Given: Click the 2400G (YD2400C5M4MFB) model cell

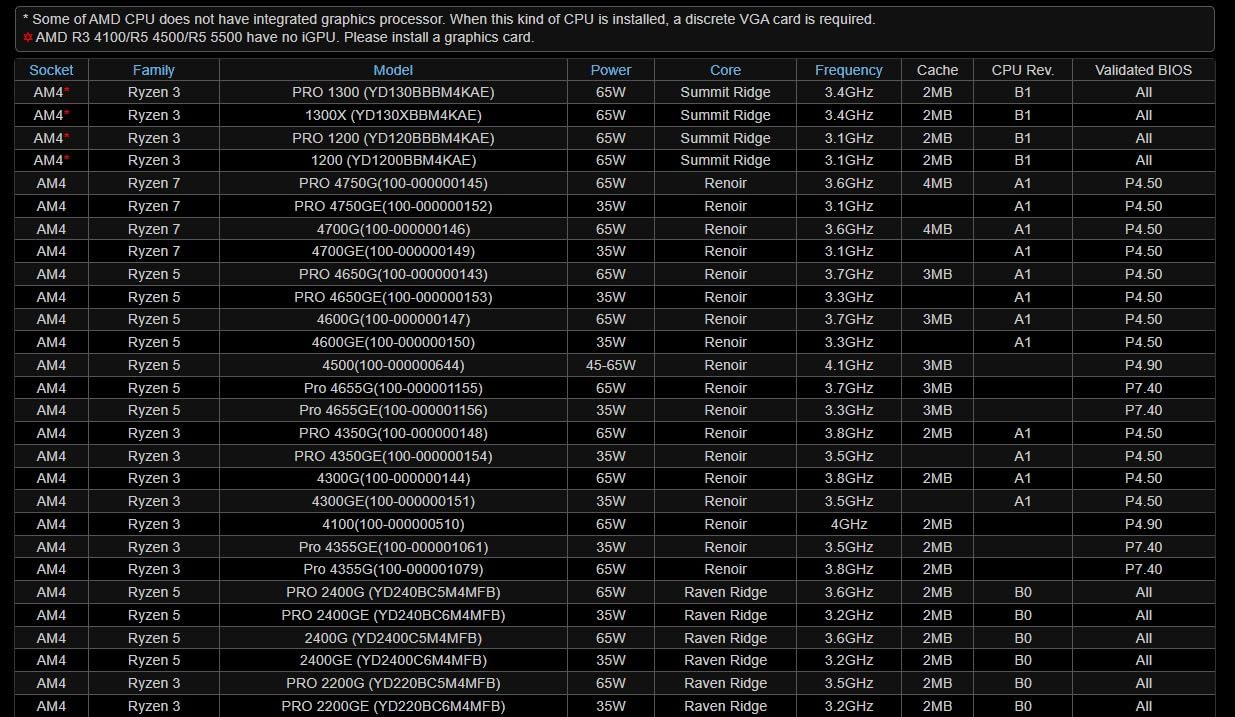Looking at the screenshot, I should (x=393, y=638).
